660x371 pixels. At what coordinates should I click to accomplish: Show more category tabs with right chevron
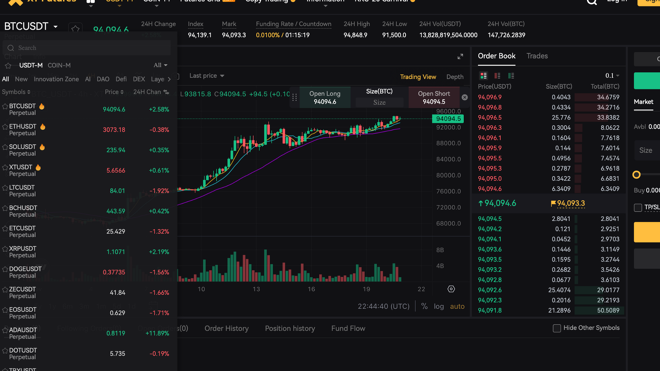click(169, 79)
